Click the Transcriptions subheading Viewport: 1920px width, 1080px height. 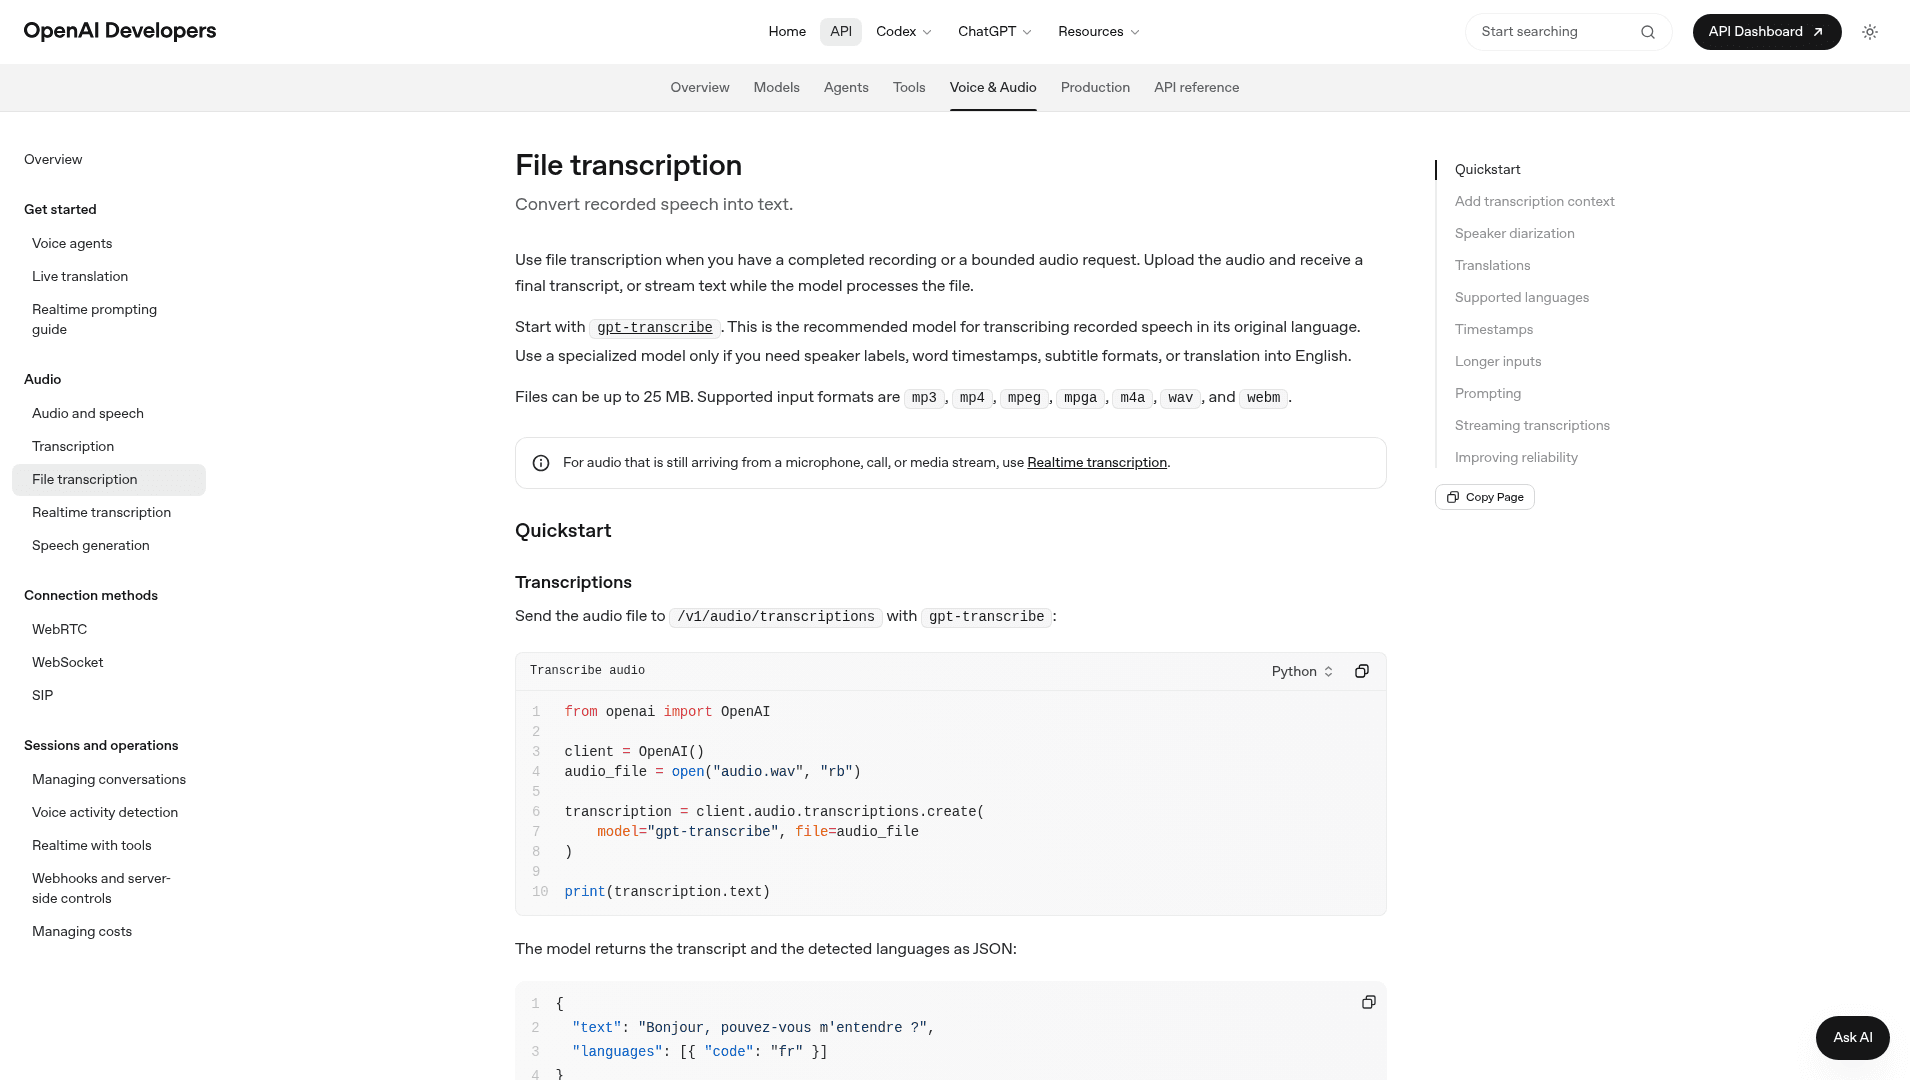pos(573,583)
